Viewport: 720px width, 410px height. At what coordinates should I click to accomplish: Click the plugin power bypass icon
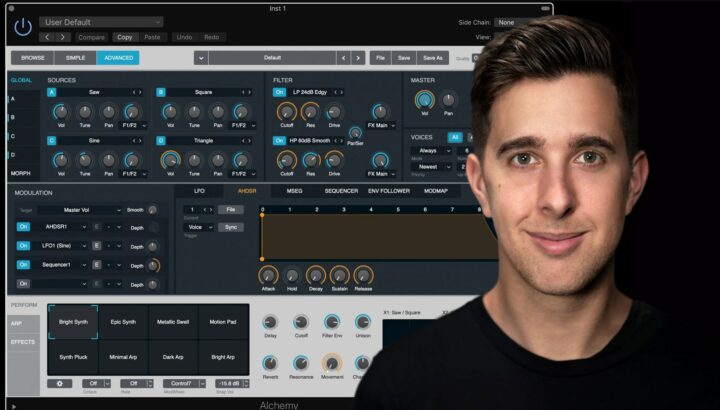point(22,28)
